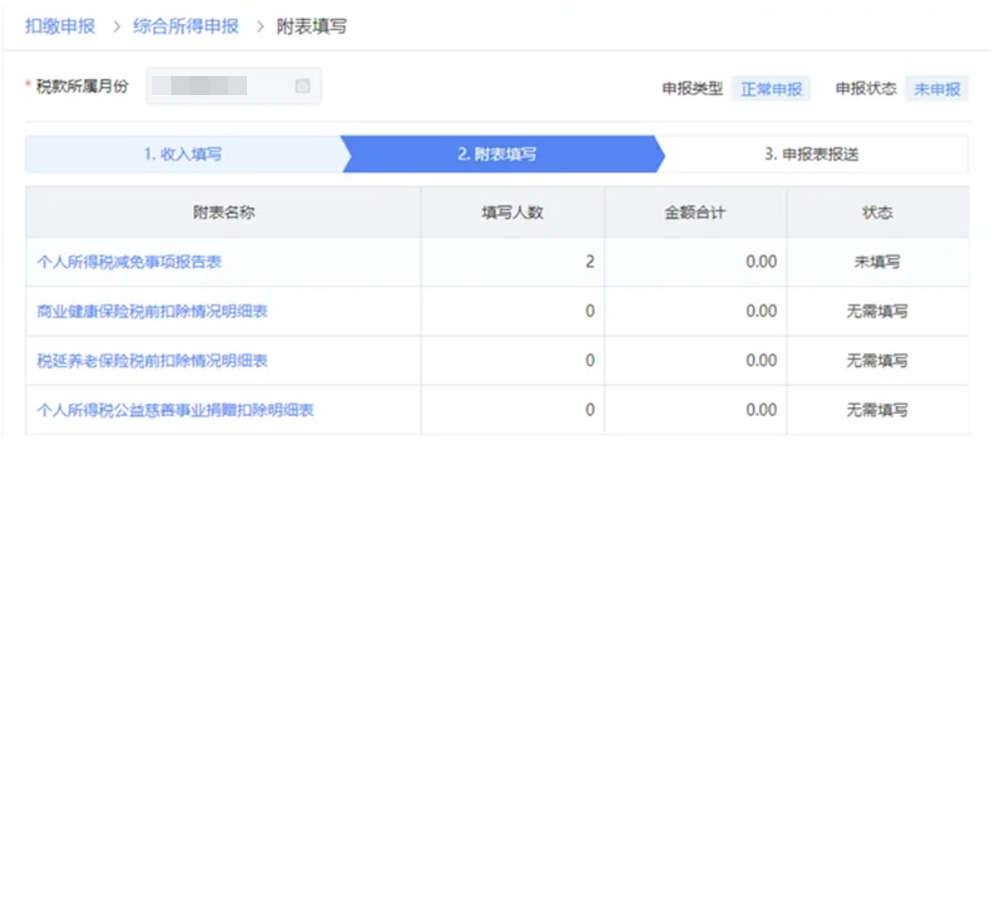Click the 金额合计 column header
Image resolution: width=997 pixels, height=924 pixels.
point(695,212)
